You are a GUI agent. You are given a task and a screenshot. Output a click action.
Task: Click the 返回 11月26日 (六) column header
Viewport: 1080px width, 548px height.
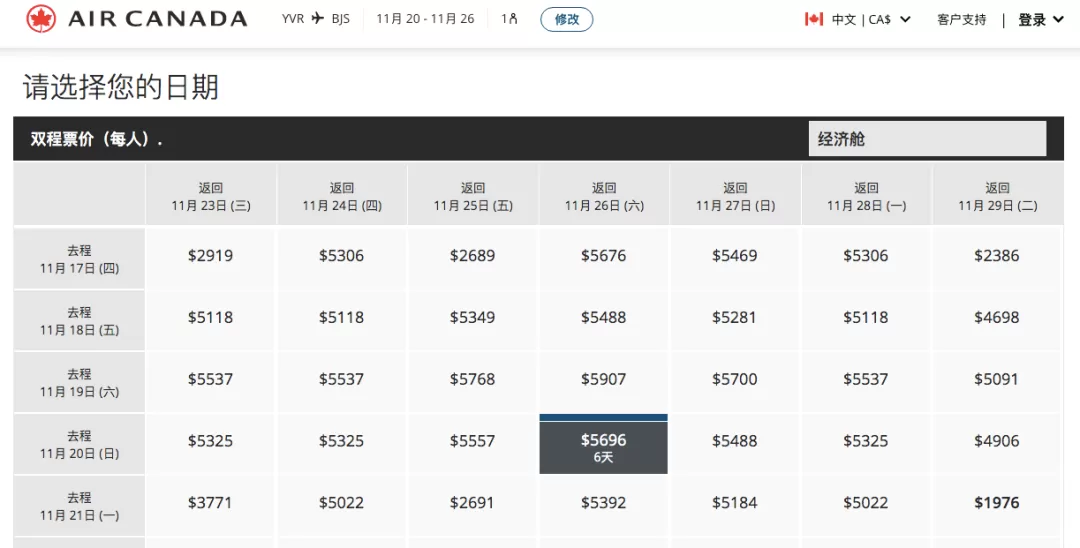pos(604,196)
